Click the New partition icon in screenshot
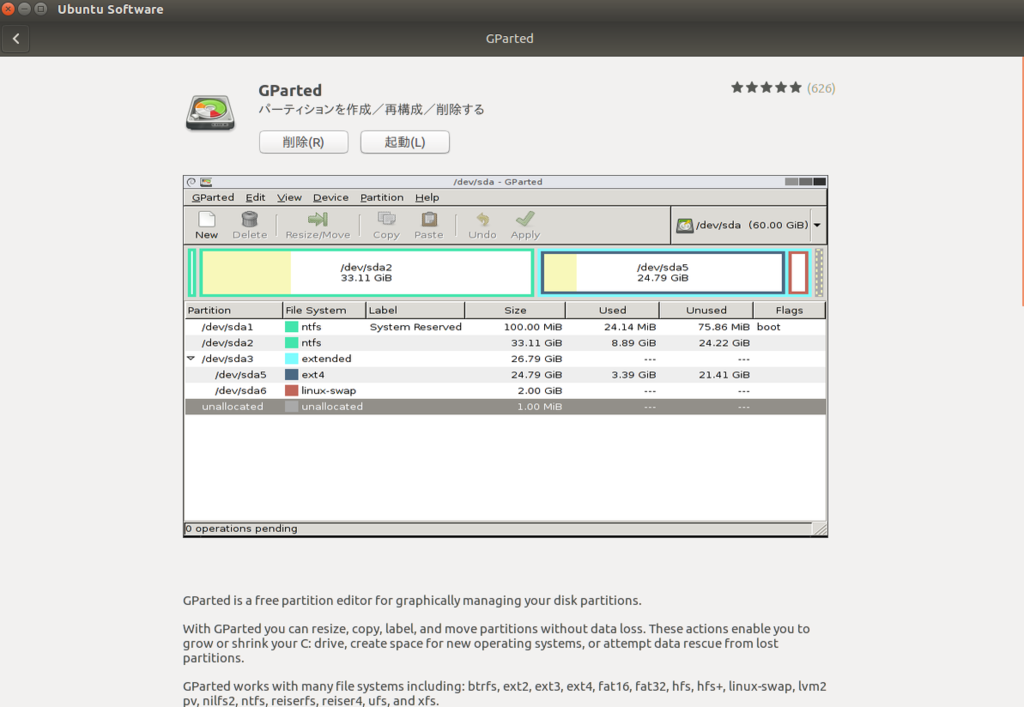Screen dimensions: 1024x707 tap(206, 219)
